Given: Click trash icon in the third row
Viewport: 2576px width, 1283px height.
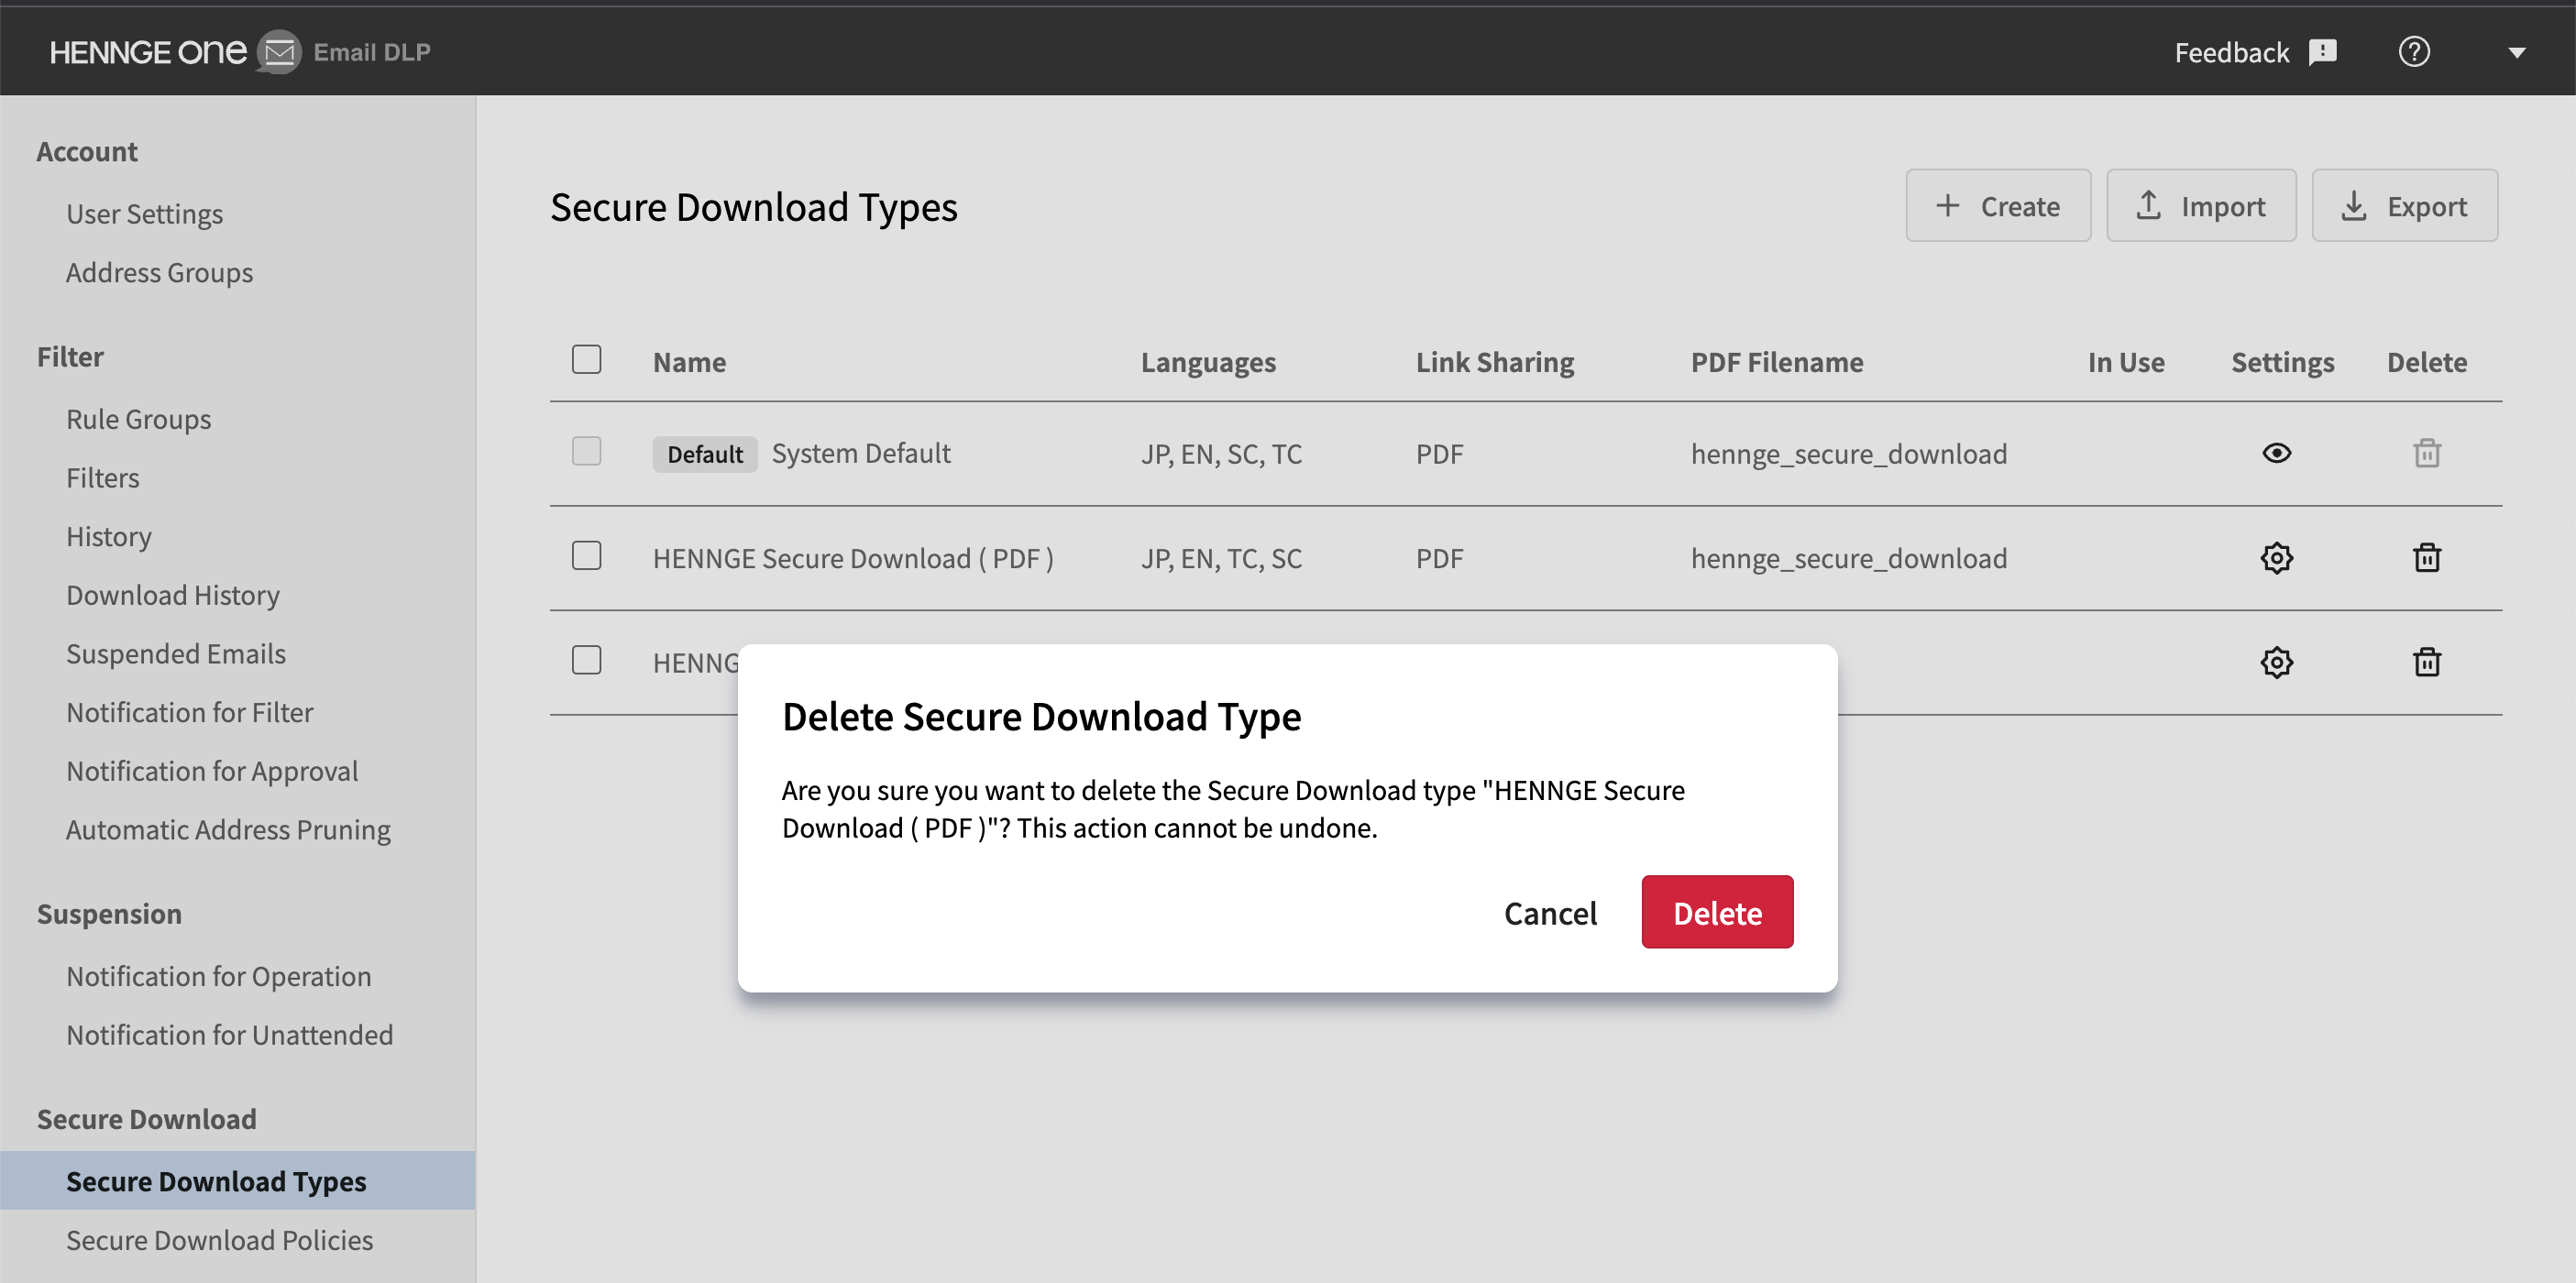Looking at the screenshot, I should click(x=2427, y=662).
